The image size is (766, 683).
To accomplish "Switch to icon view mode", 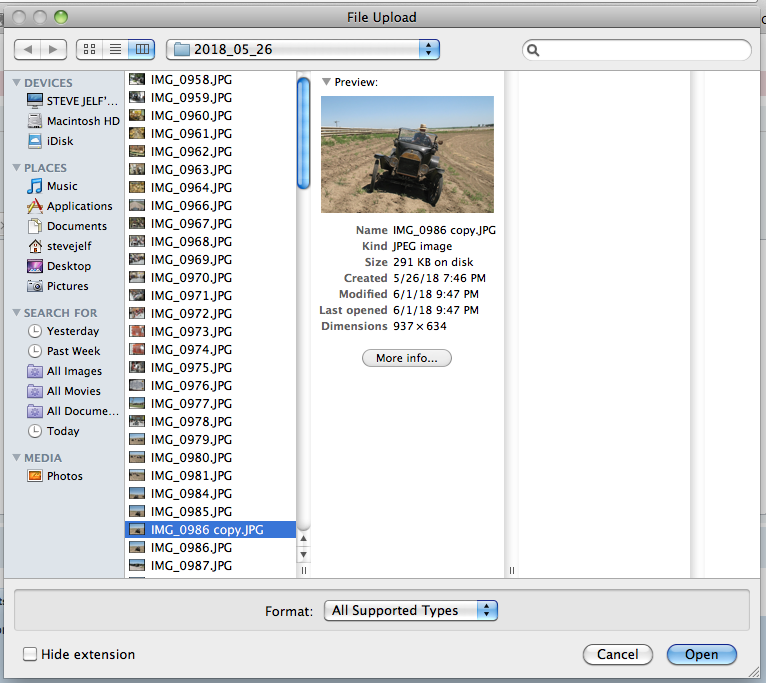I will coord(89,49).
